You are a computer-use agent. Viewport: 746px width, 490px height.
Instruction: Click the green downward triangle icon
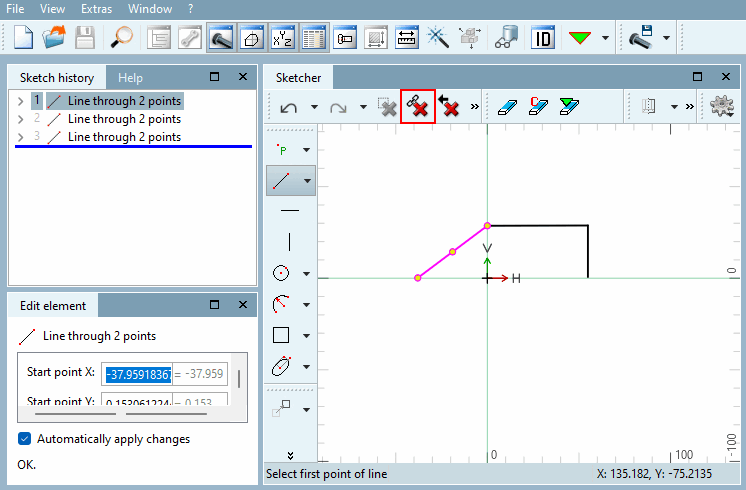(x=579, y=38)
